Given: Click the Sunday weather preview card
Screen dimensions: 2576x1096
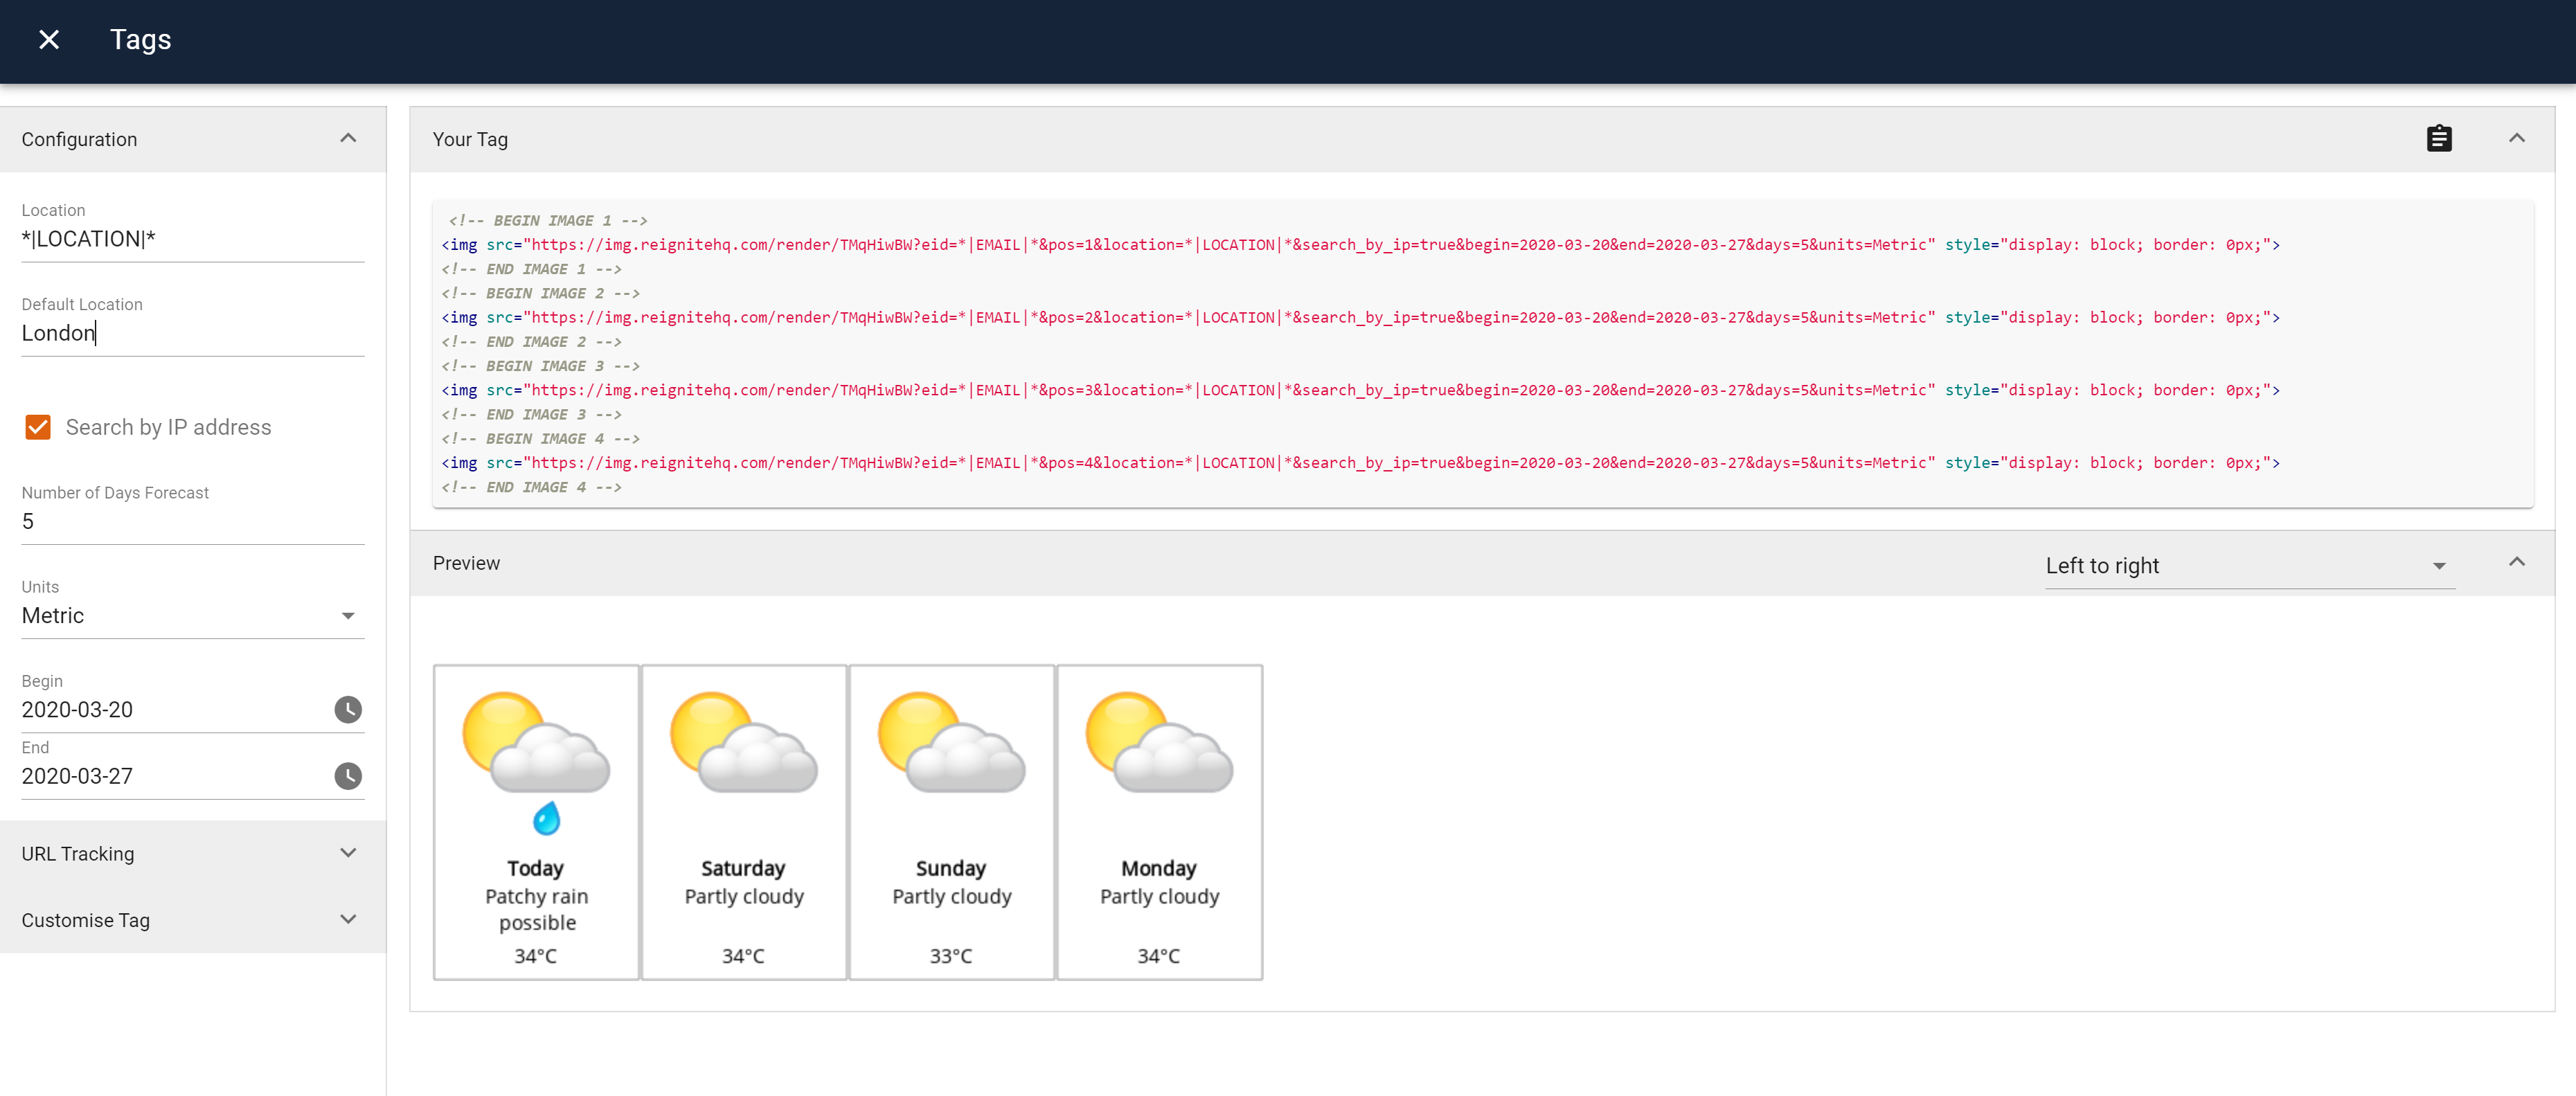Looking at the screenshot, I should 951,822.
